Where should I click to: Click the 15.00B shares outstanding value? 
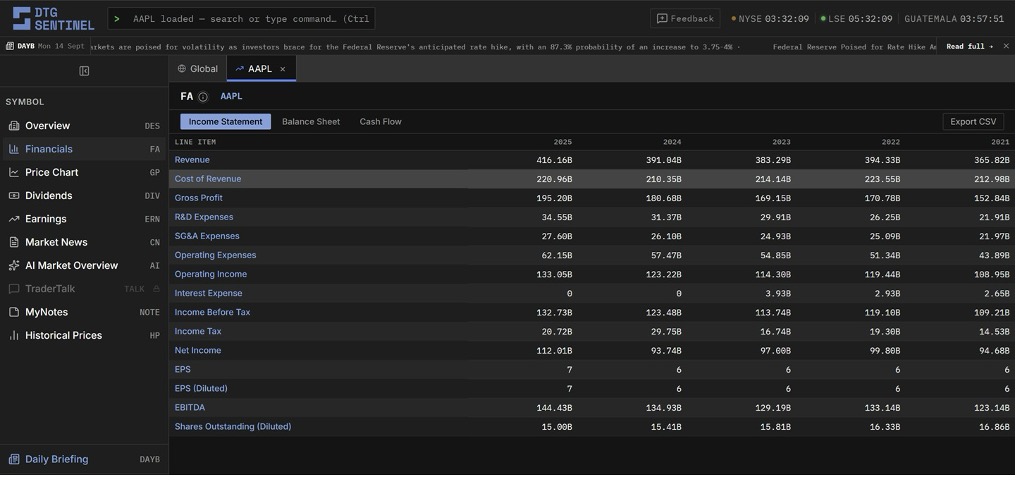tap(557, 427)
